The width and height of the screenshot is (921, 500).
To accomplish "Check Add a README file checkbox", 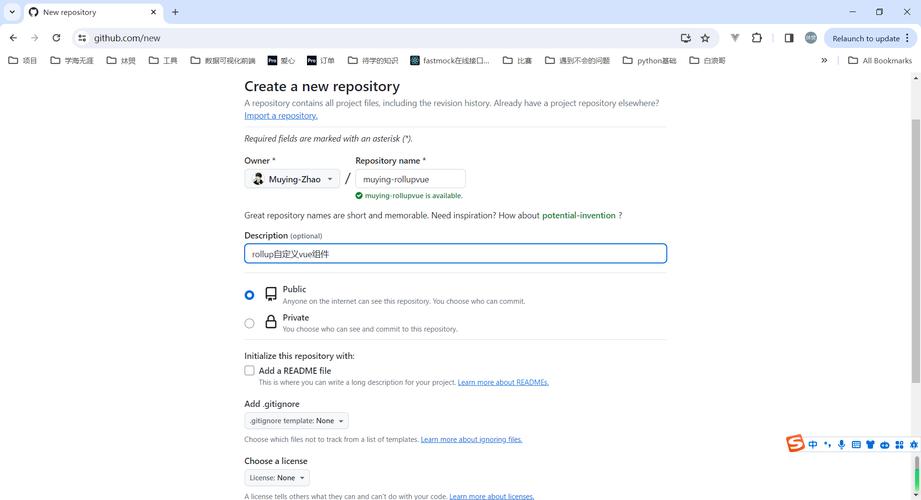I will pyautogui.click(x=250, y=371).
